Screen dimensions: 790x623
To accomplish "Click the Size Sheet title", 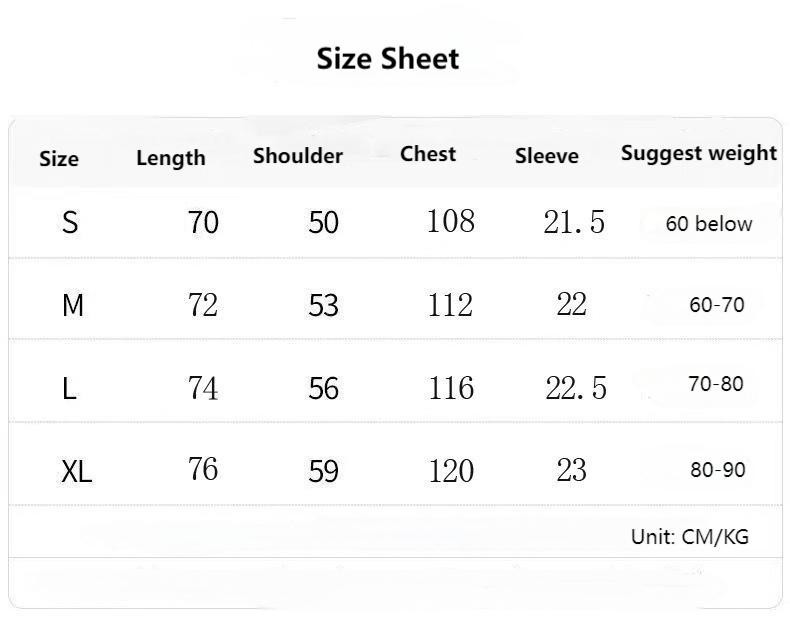I will point(388,59).
